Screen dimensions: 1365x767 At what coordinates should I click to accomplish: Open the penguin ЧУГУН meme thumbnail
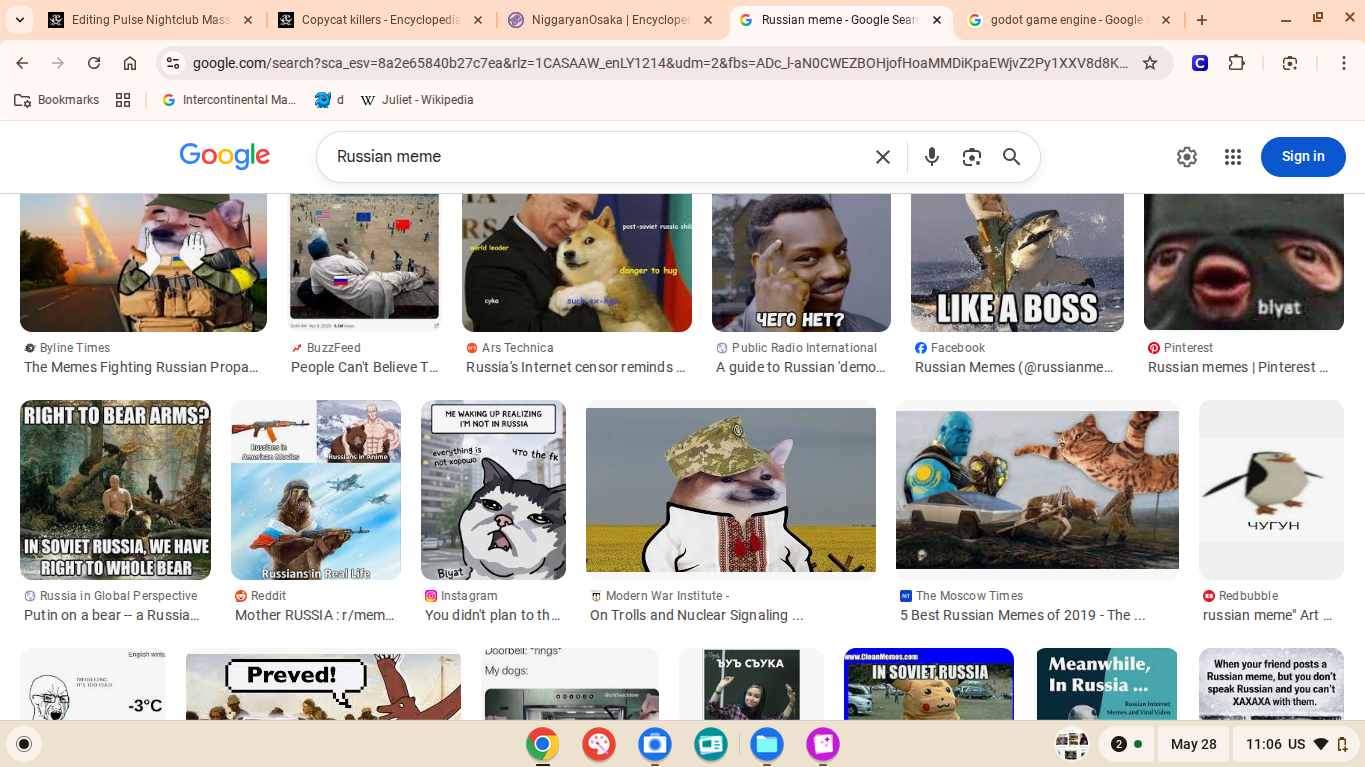click(1271, 490)
